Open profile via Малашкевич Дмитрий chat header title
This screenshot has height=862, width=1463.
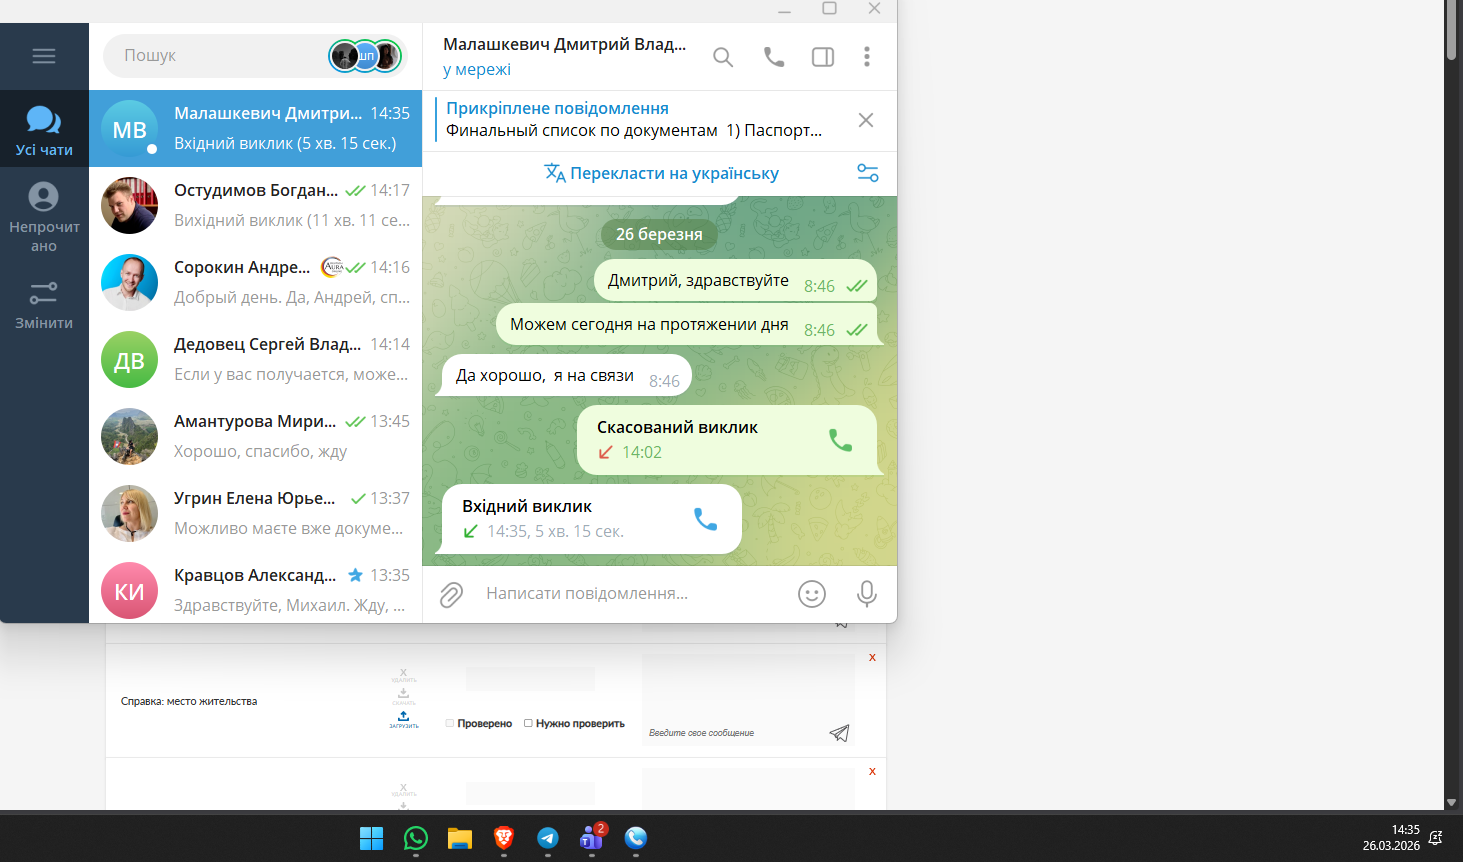pos(564,45)
